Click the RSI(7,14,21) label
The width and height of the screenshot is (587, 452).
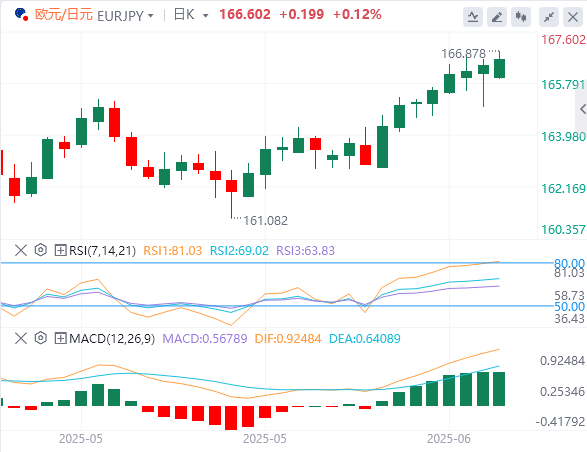102,250
